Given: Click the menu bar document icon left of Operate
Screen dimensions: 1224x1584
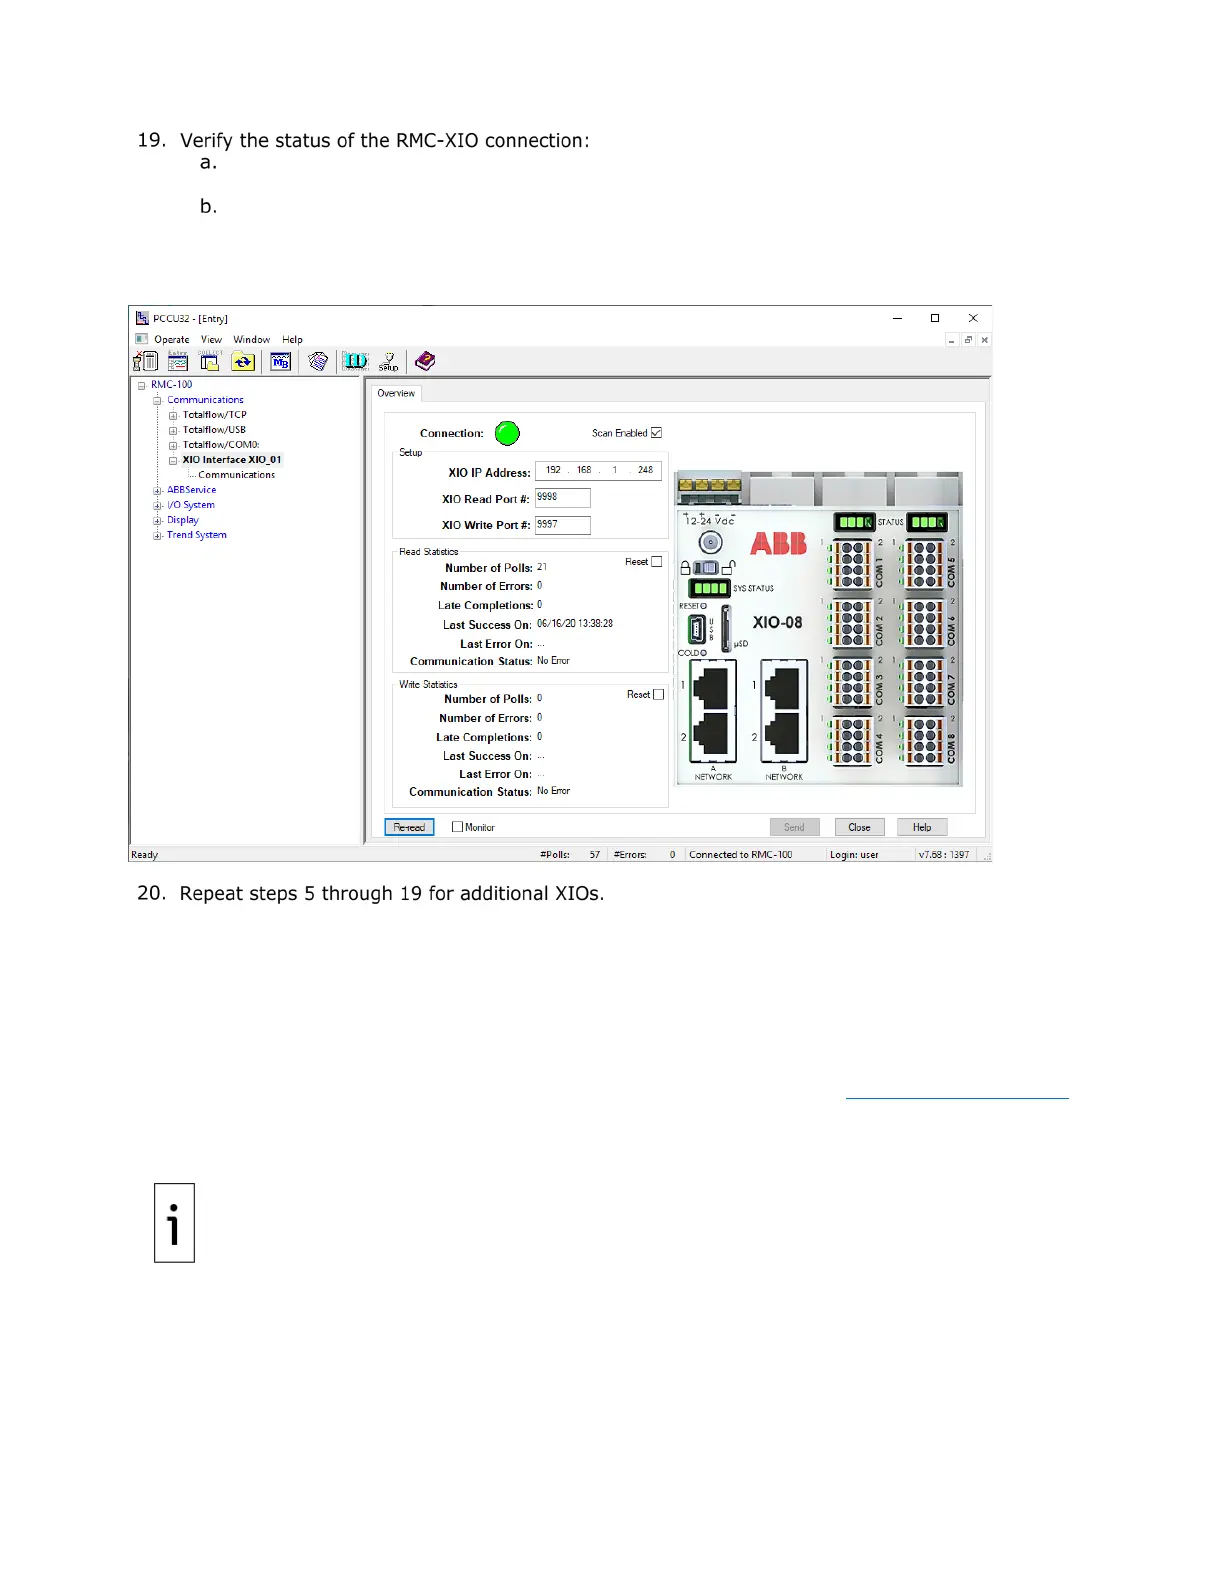Looking at the screenshot, I should point(142,339).
